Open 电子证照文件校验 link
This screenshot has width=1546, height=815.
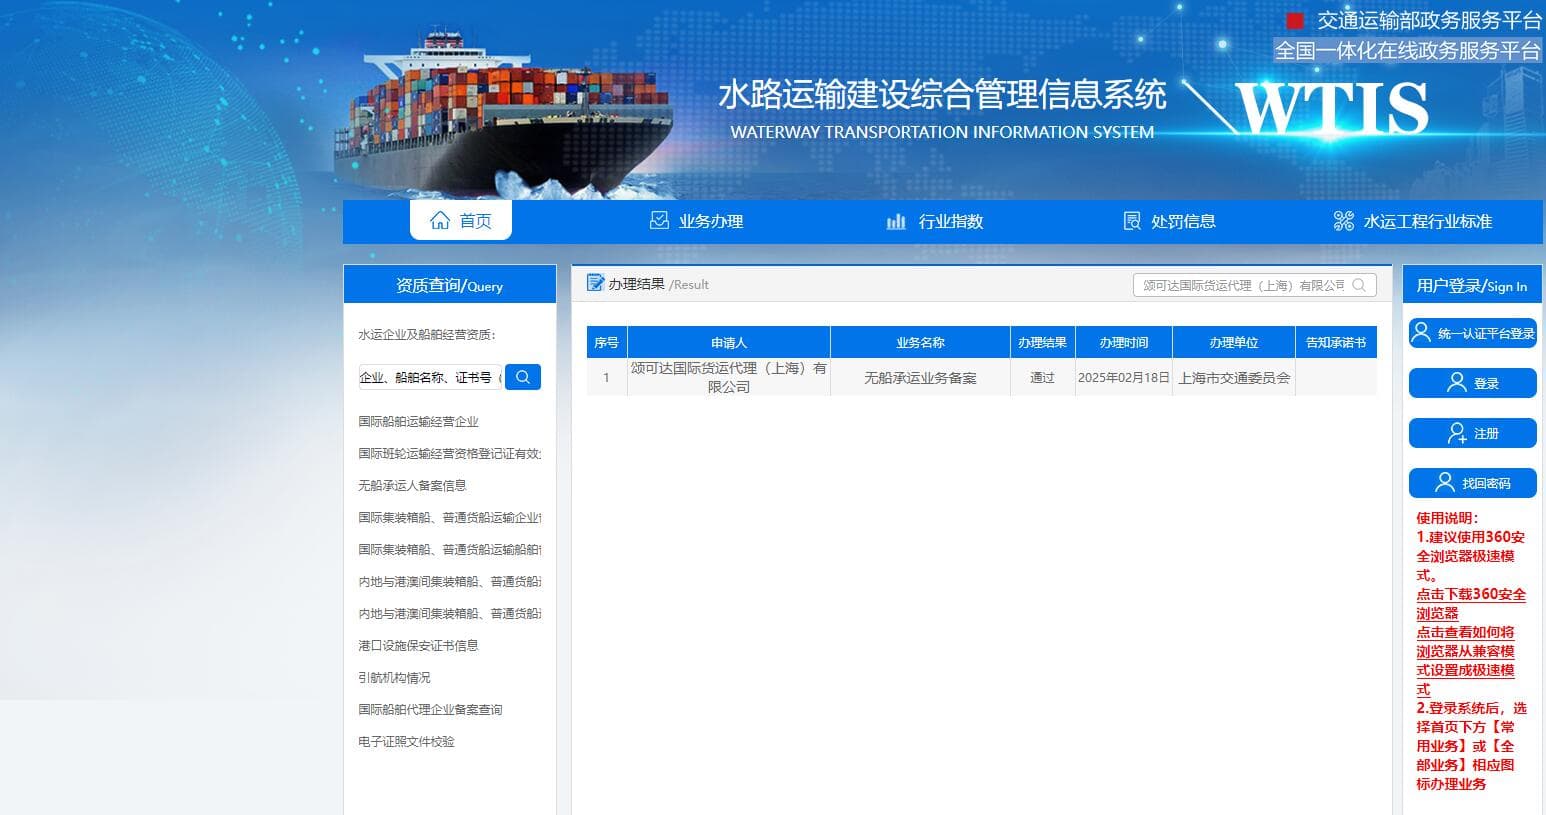click(407, 742)
